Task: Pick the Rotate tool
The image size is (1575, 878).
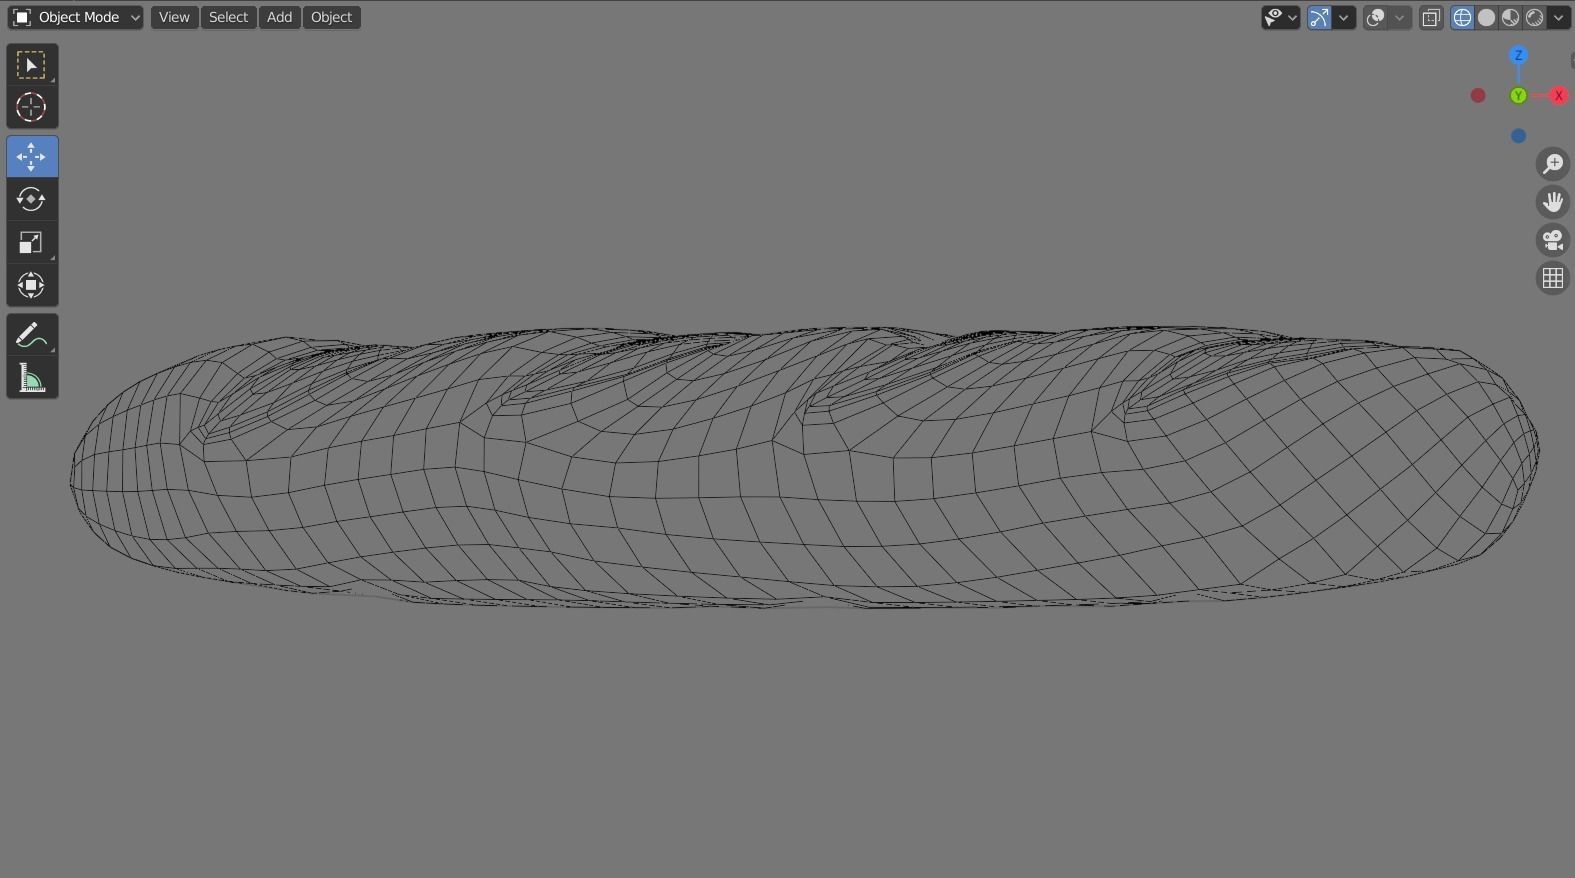Action: pyautogui.click(x=32, y=199)
